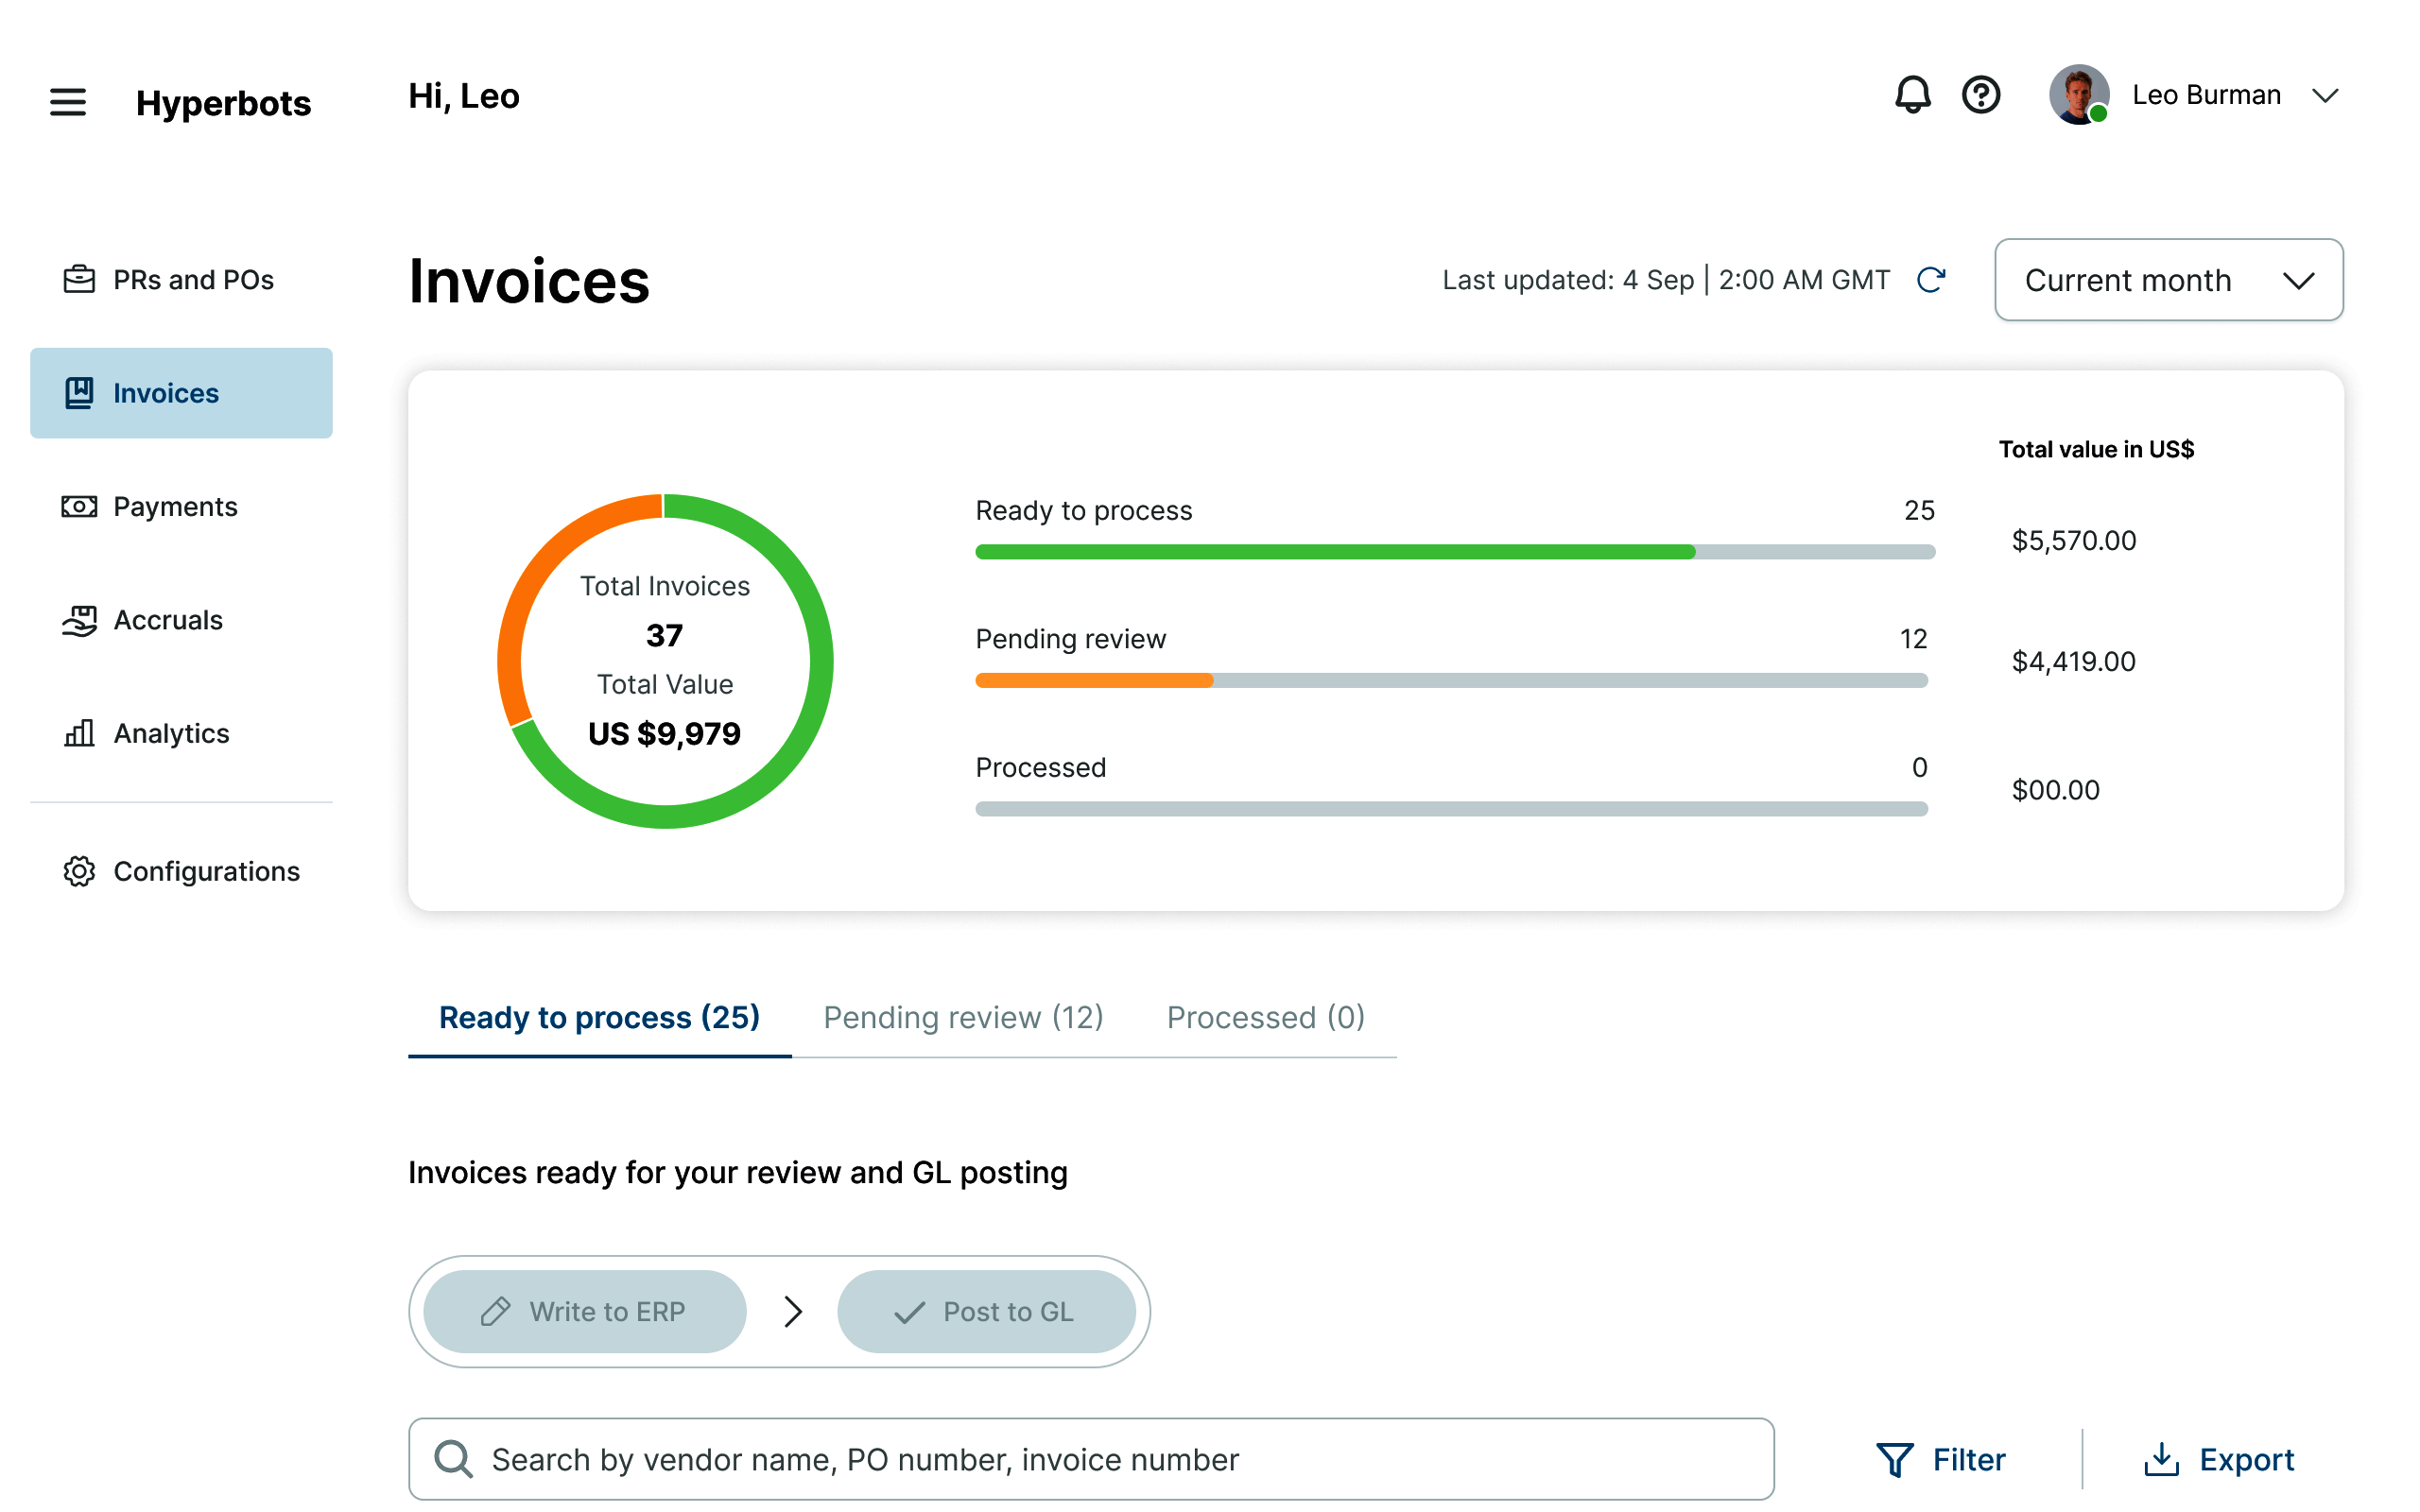The image size is (2420, 1512).
Task: Refresh invoices with the reload icon
Action: (1931, 280)
